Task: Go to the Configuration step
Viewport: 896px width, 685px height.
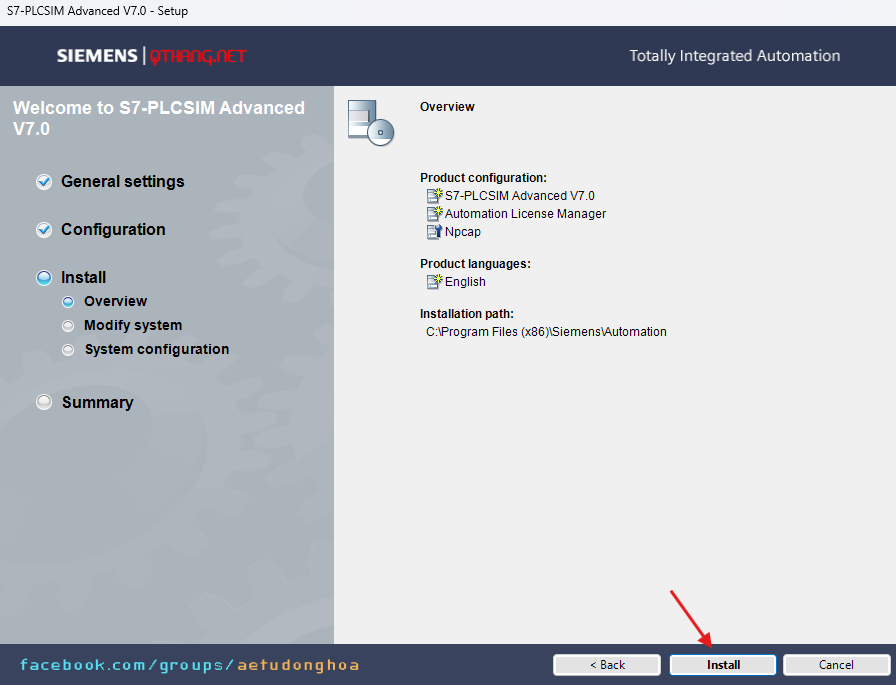Action: pyautogui.click(x=113, y=230)
